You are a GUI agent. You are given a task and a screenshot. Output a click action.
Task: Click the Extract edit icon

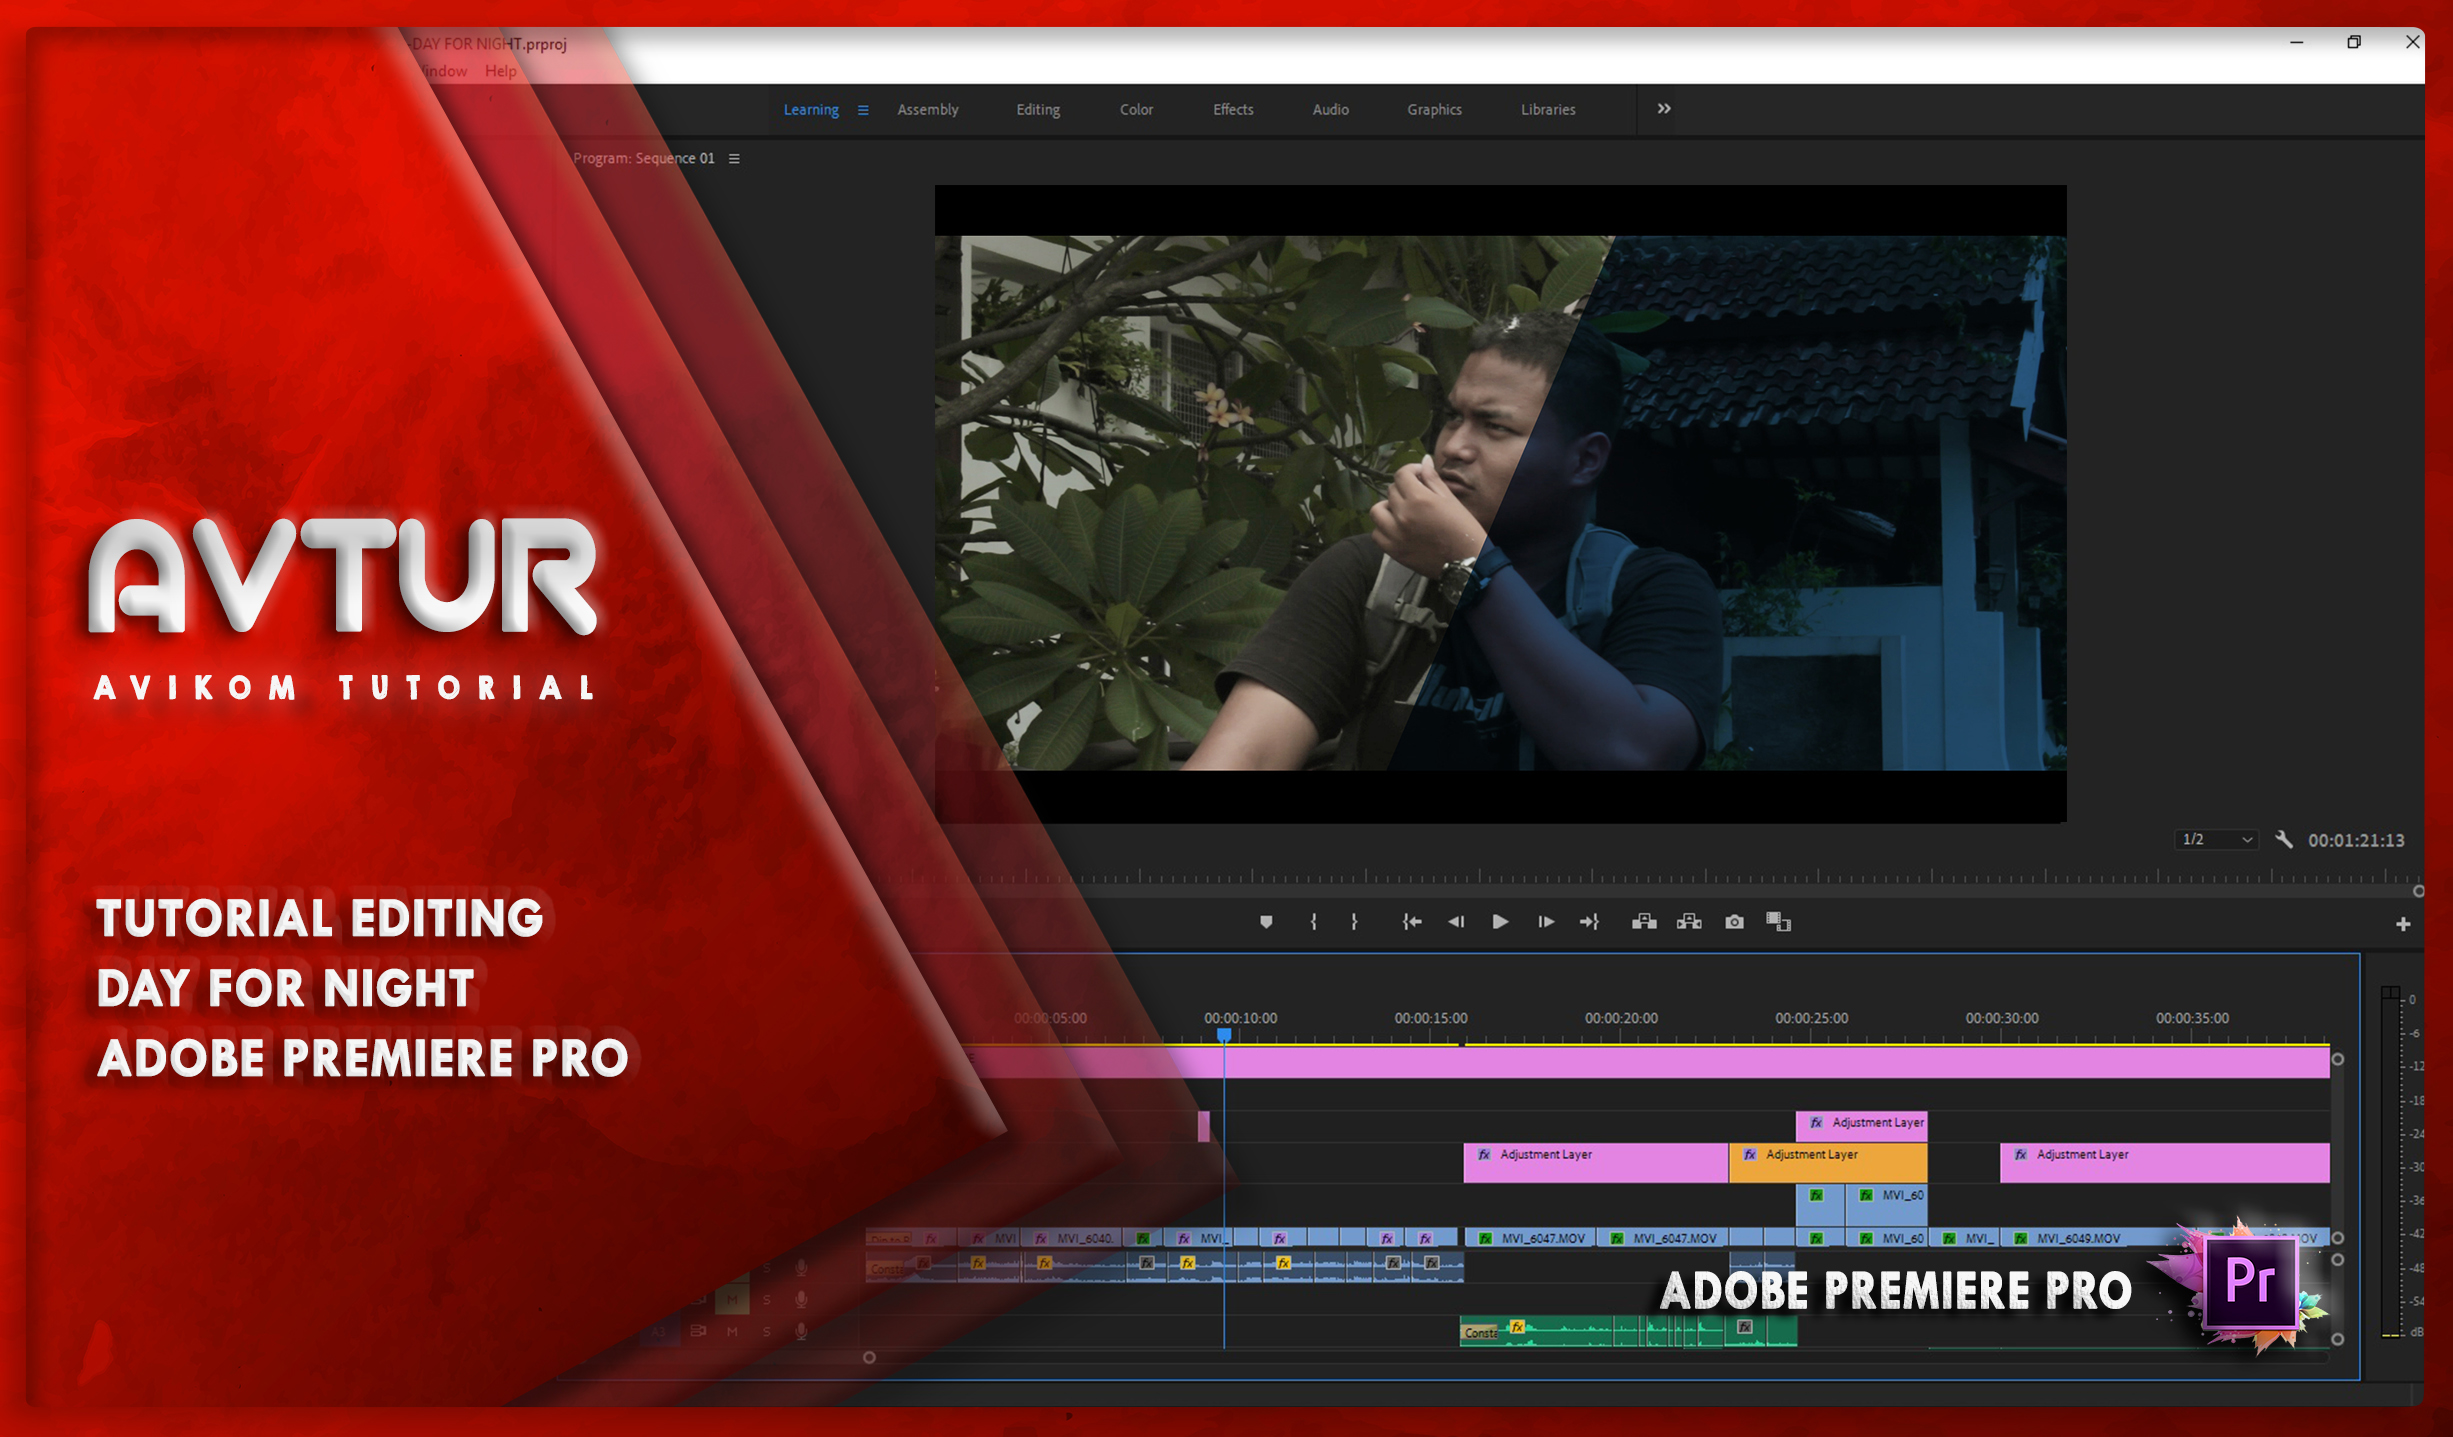pos(1689,922)
